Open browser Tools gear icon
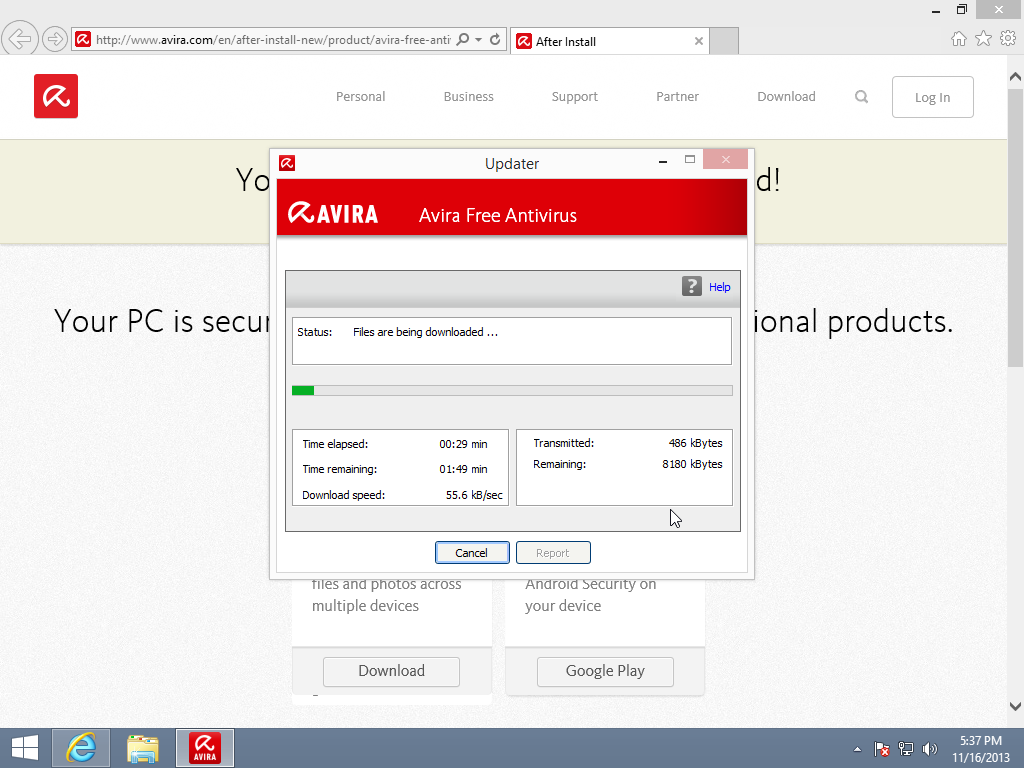This screenshot has height=768, width=1024. (x=1008, y=39)
